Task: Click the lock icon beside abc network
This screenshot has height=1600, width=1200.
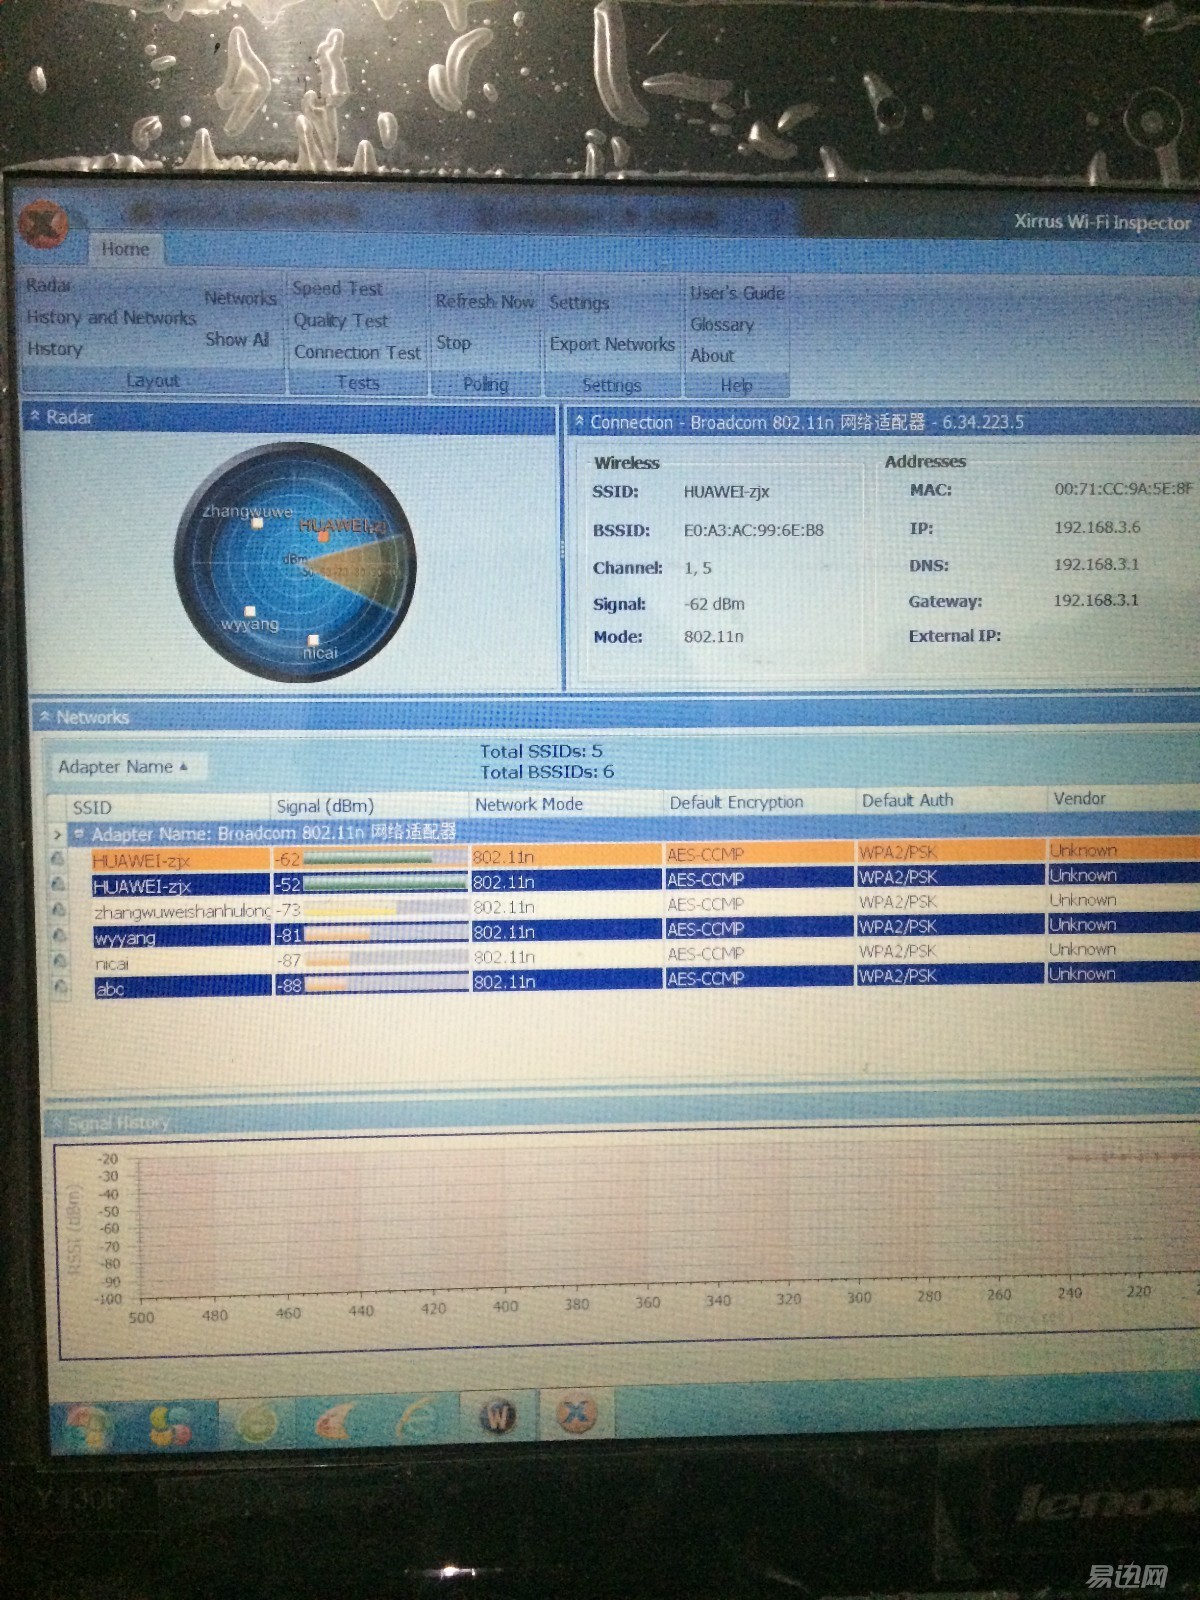Action: coord(61,987)
